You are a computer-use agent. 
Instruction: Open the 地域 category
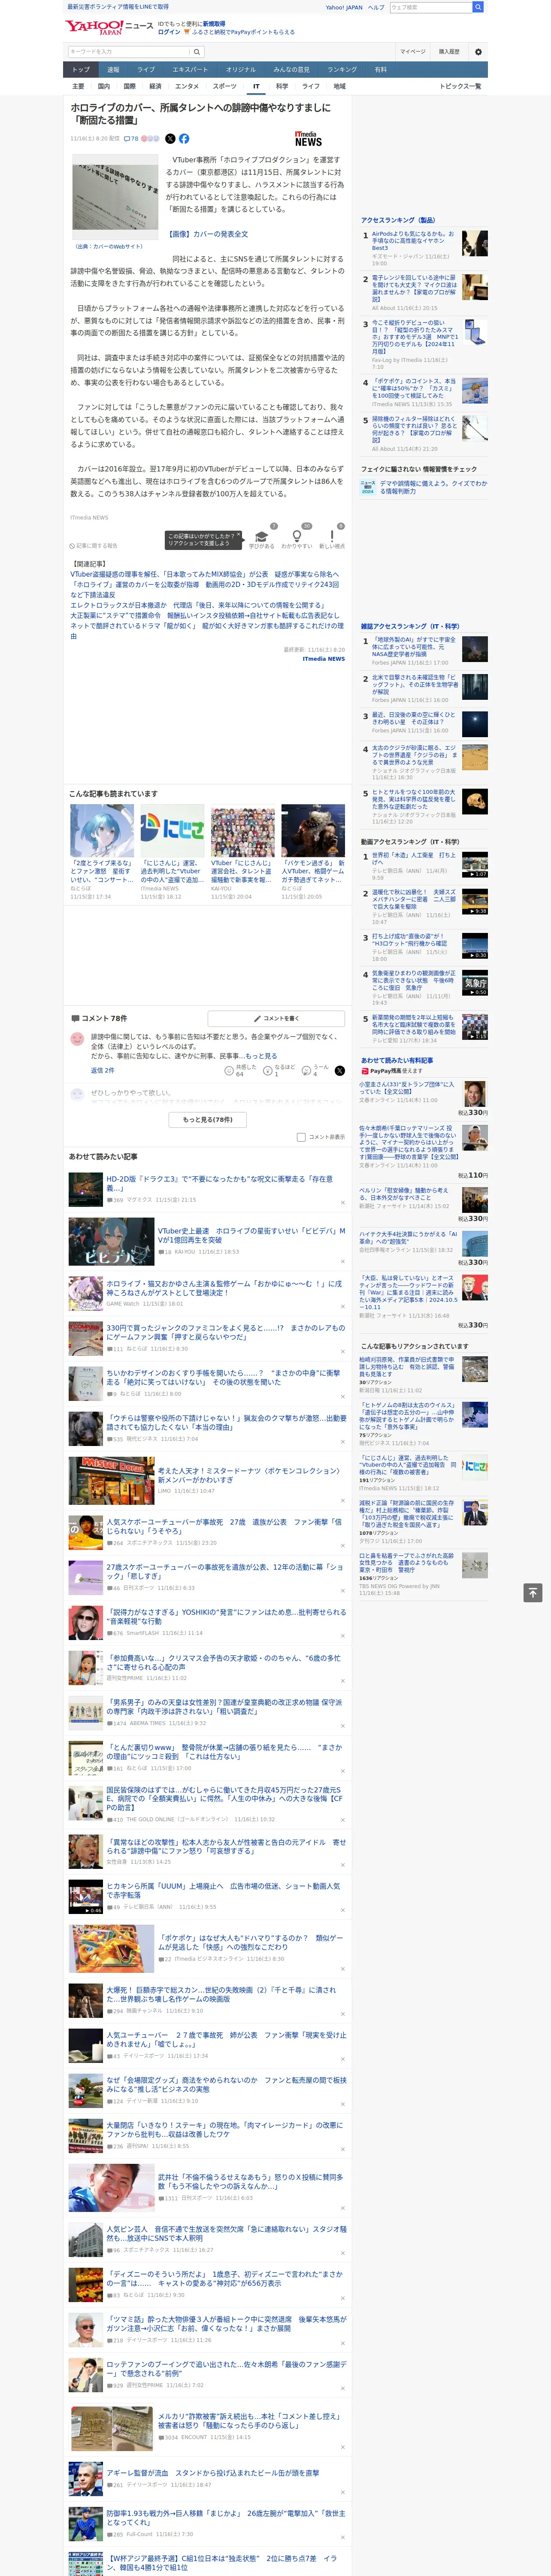point(339,86)
